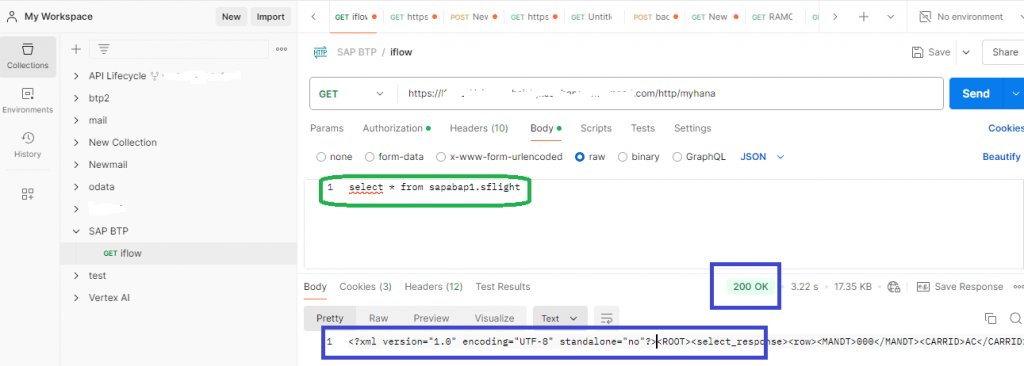The width and height of the screenshot is (1024, 366).
Task: Expand the New Collection folder
Action: point(77,142)
